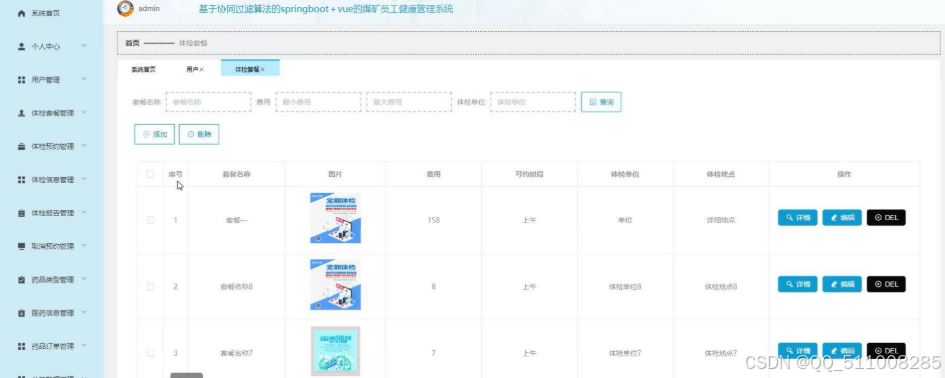Expand the 体检预约管理 menu chevron
The height and width of the screenshot is (378, 945).
tap(84, 146)
